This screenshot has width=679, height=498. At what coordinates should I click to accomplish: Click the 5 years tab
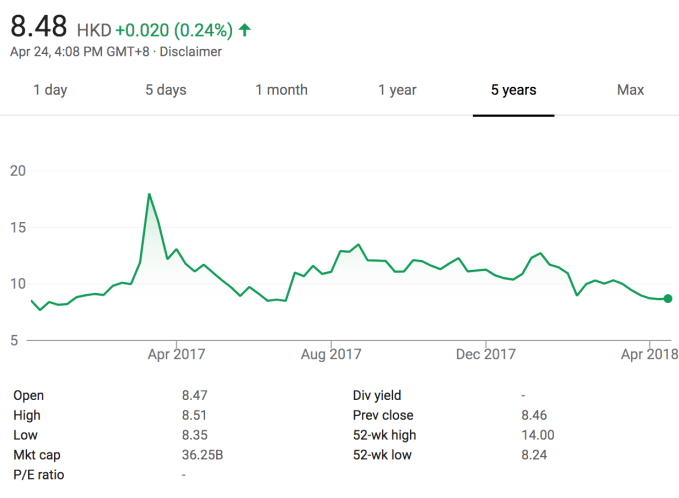513,90
